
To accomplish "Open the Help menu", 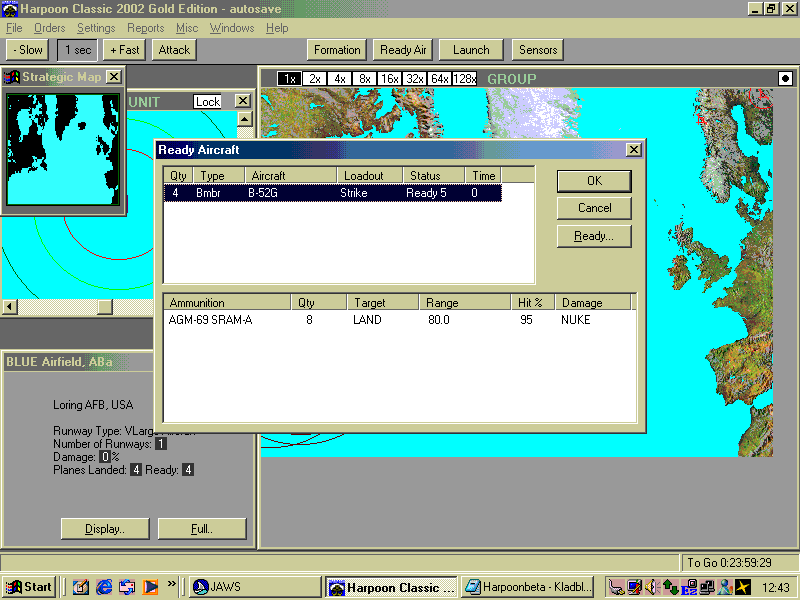I will click(277, 28).
